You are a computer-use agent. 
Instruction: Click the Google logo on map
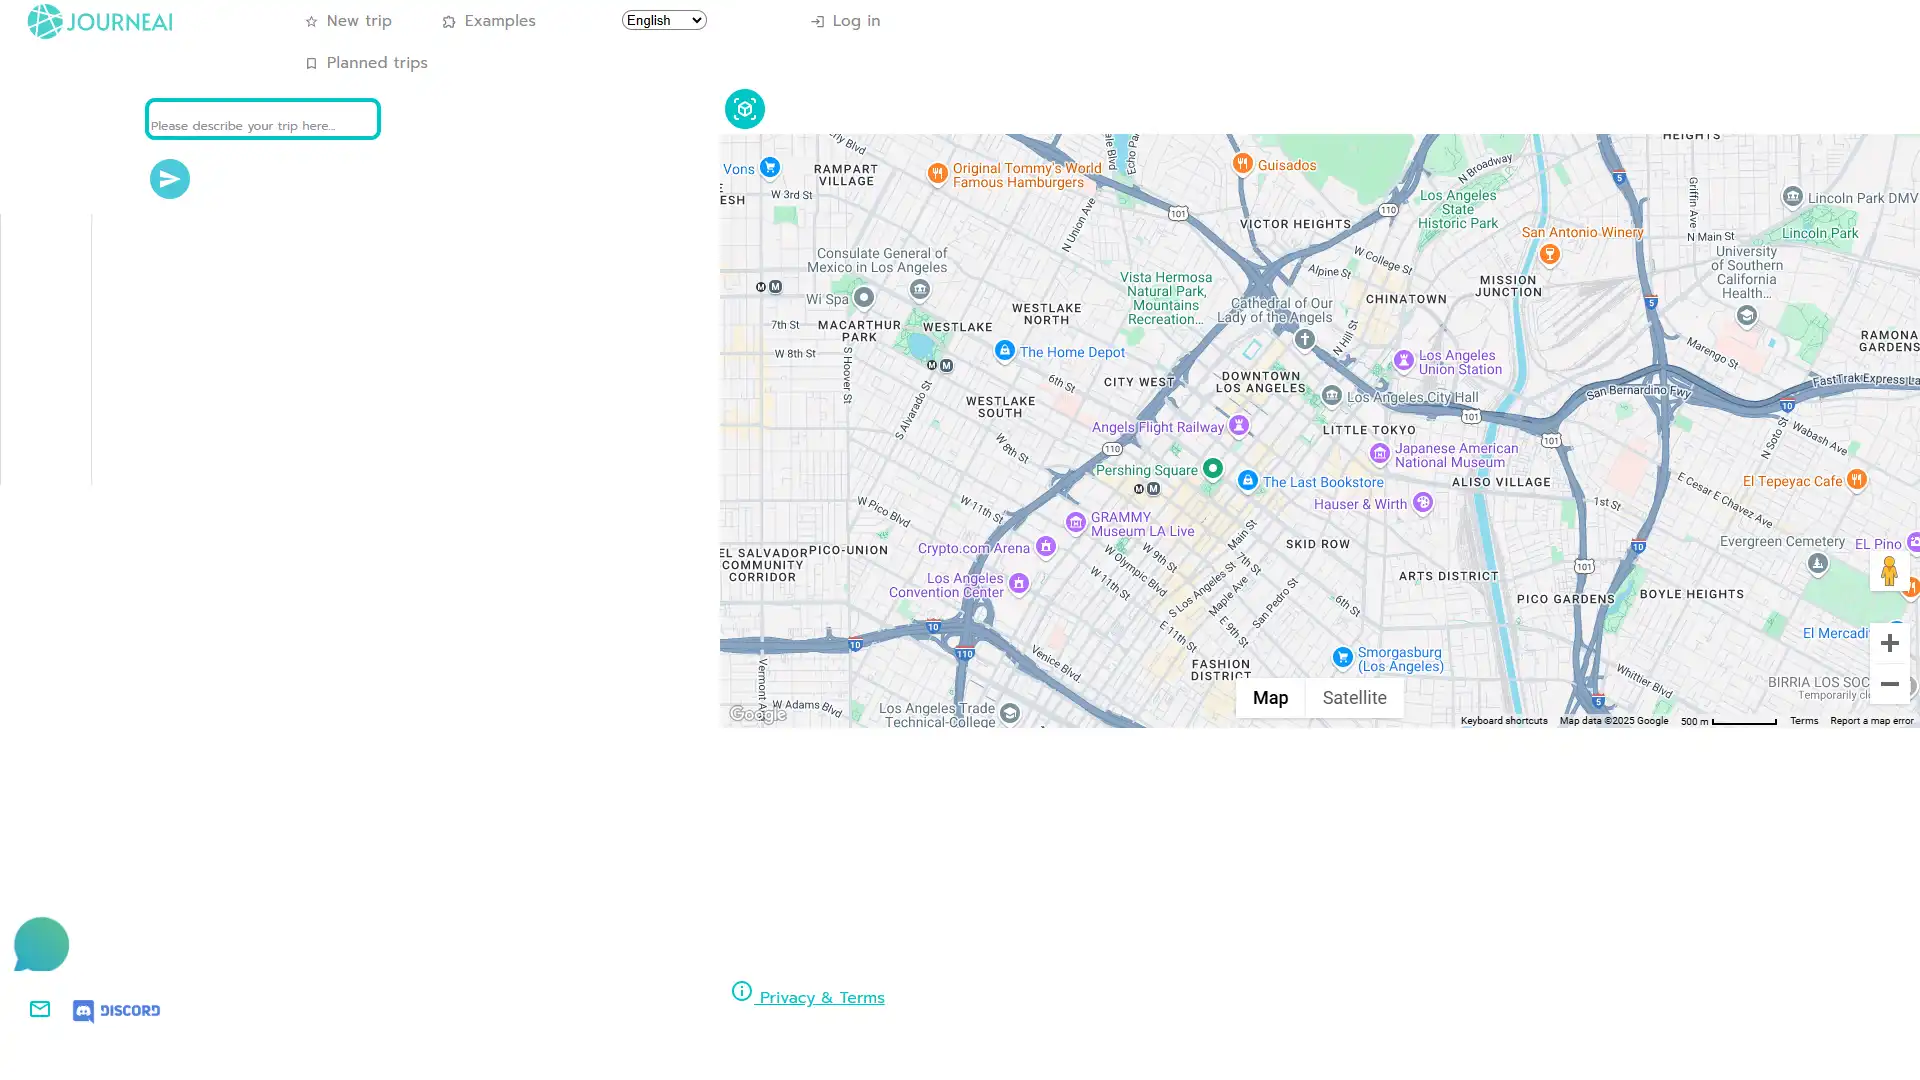(x=757, y=714)
